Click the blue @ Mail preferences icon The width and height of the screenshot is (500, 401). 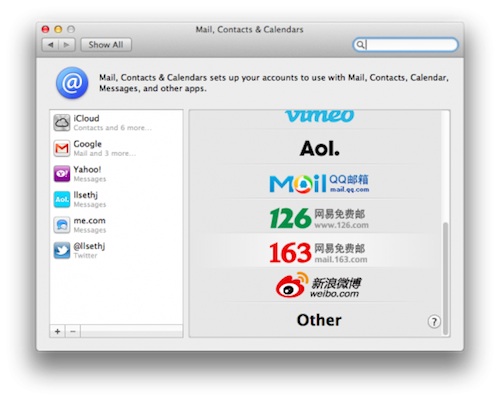[72, 83]
